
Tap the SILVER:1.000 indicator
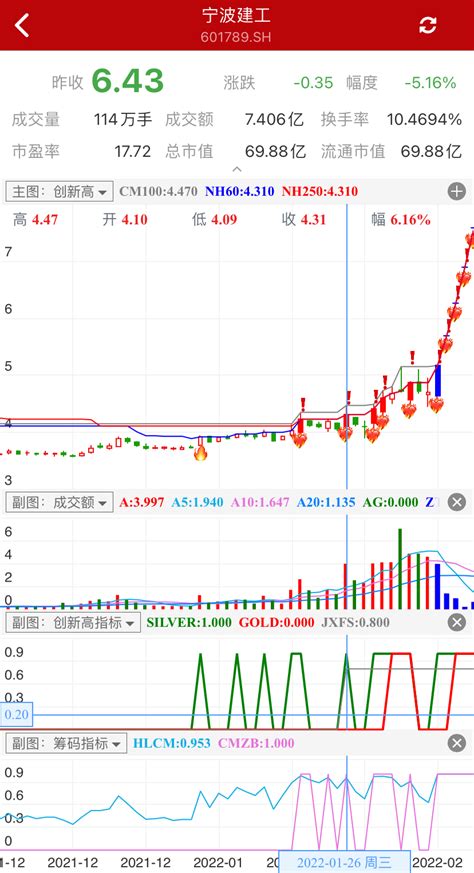pyautogui.click(x=189, y=622)
